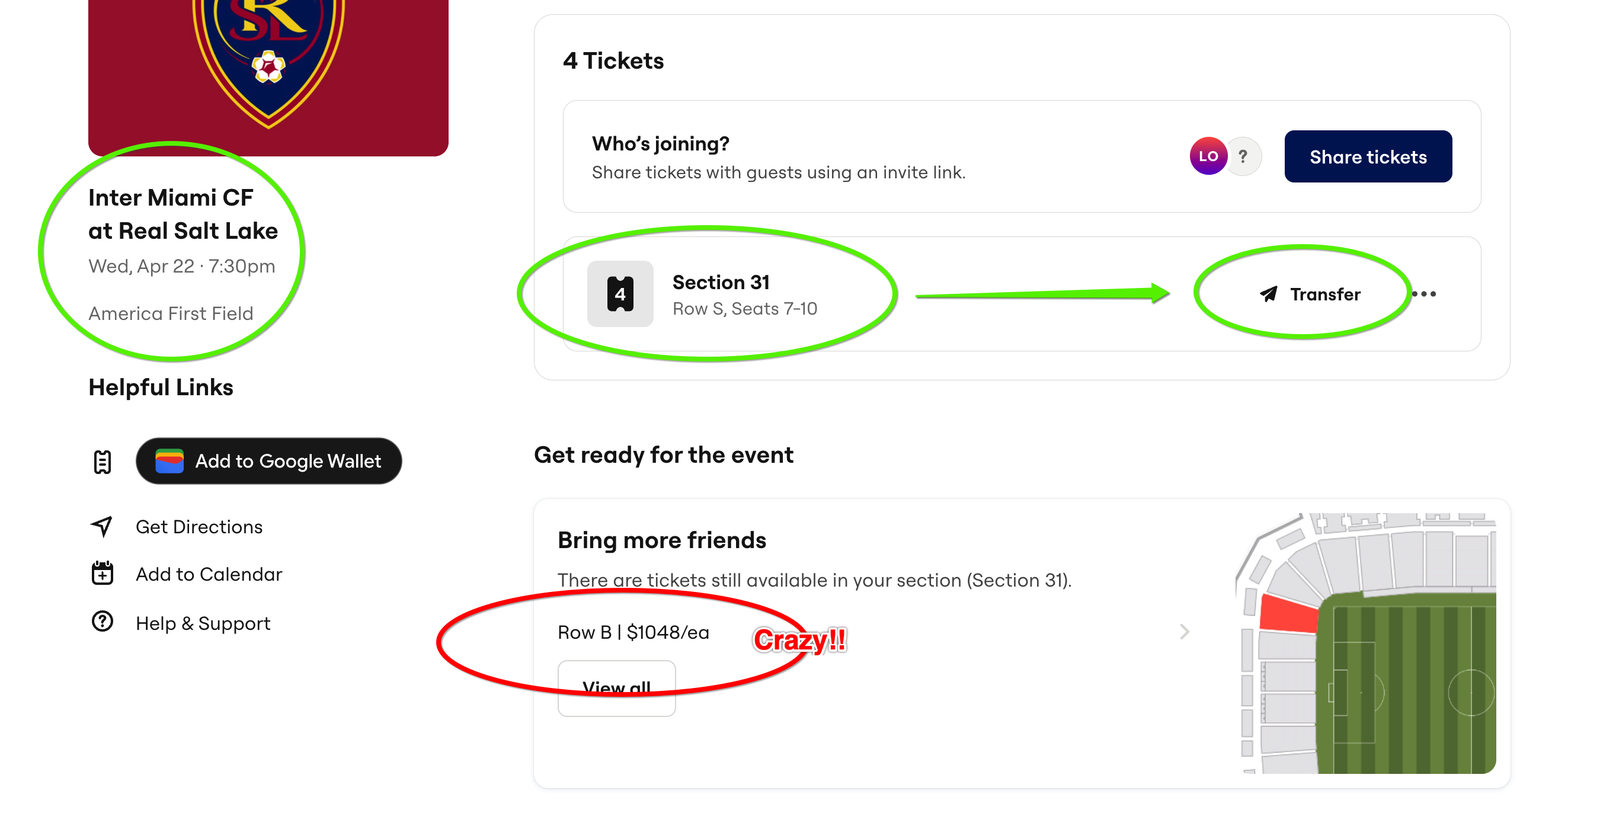Screen dimensions: 1600x826
Task: Click the ticket icon showing 4
Action: 620,294
